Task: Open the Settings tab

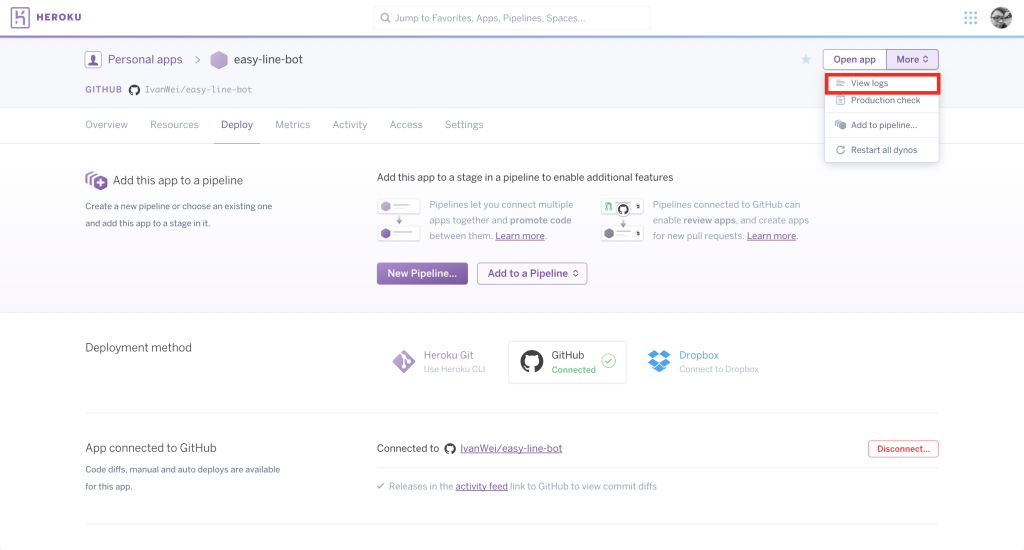Action: point(464,125)
